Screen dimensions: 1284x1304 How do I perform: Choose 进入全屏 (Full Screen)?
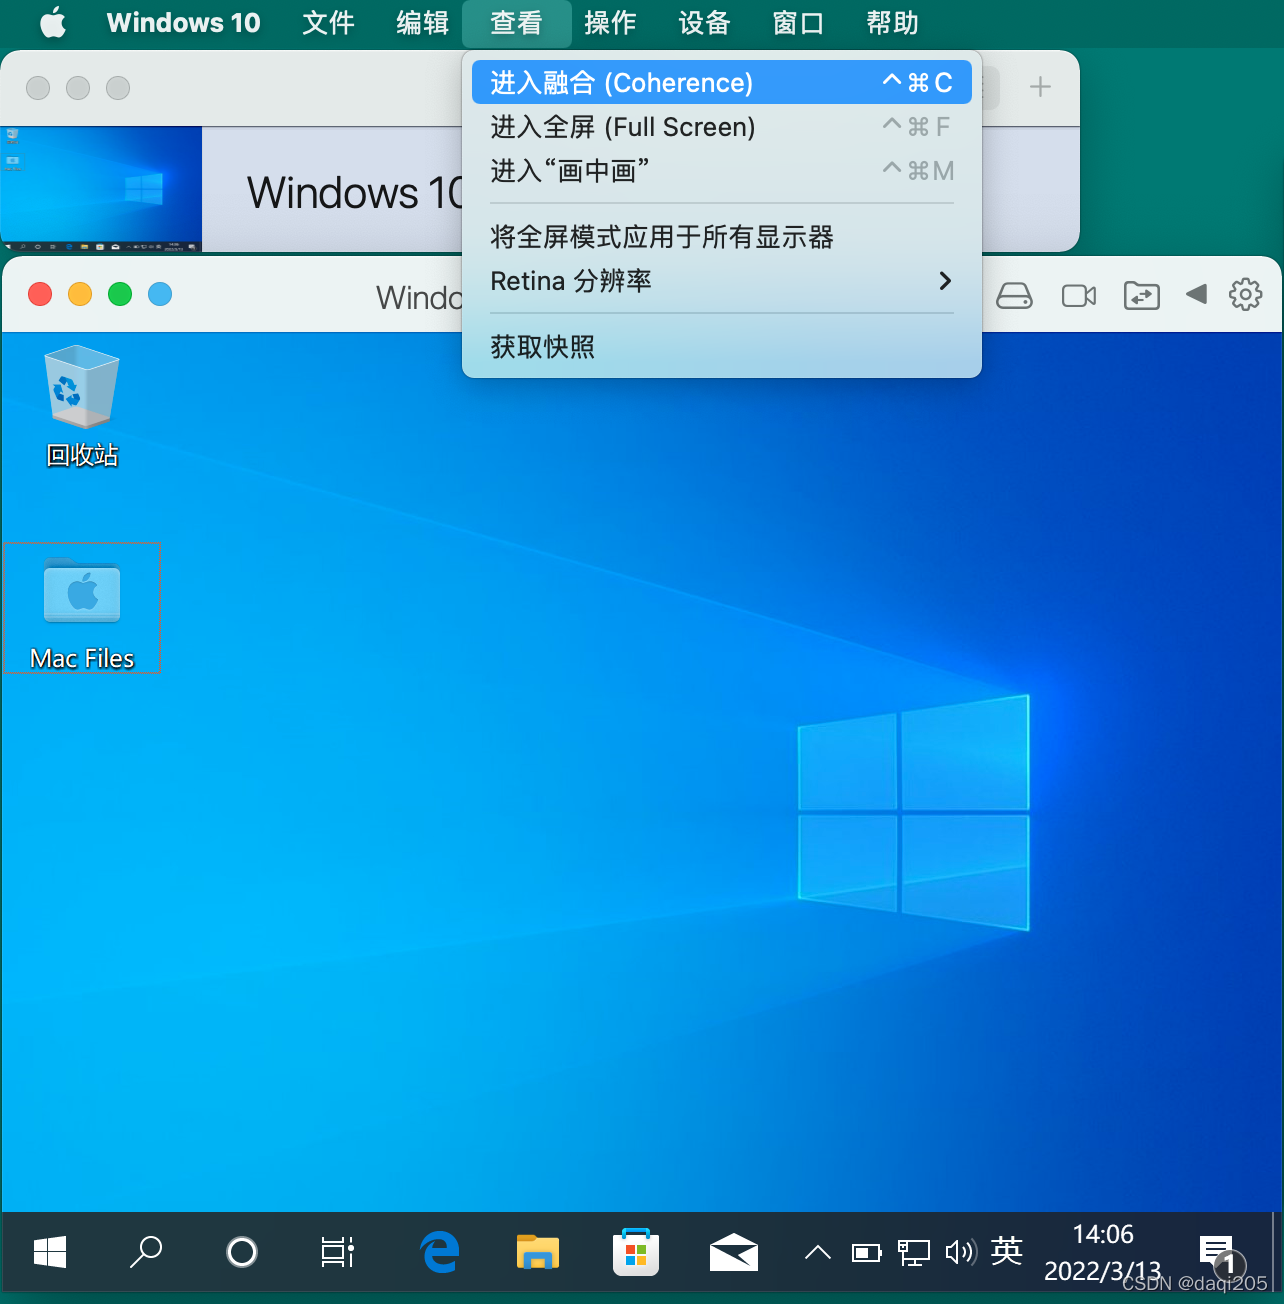[721, 127]
